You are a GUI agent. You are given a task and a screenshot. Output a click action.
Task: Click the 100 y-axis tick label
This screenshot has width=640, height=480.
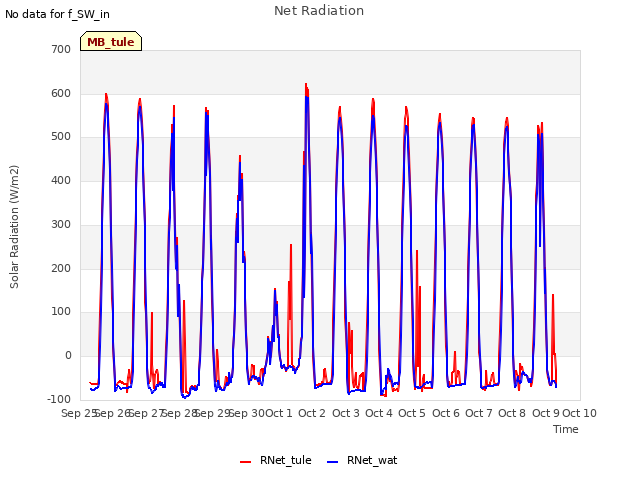coord(61,312)
